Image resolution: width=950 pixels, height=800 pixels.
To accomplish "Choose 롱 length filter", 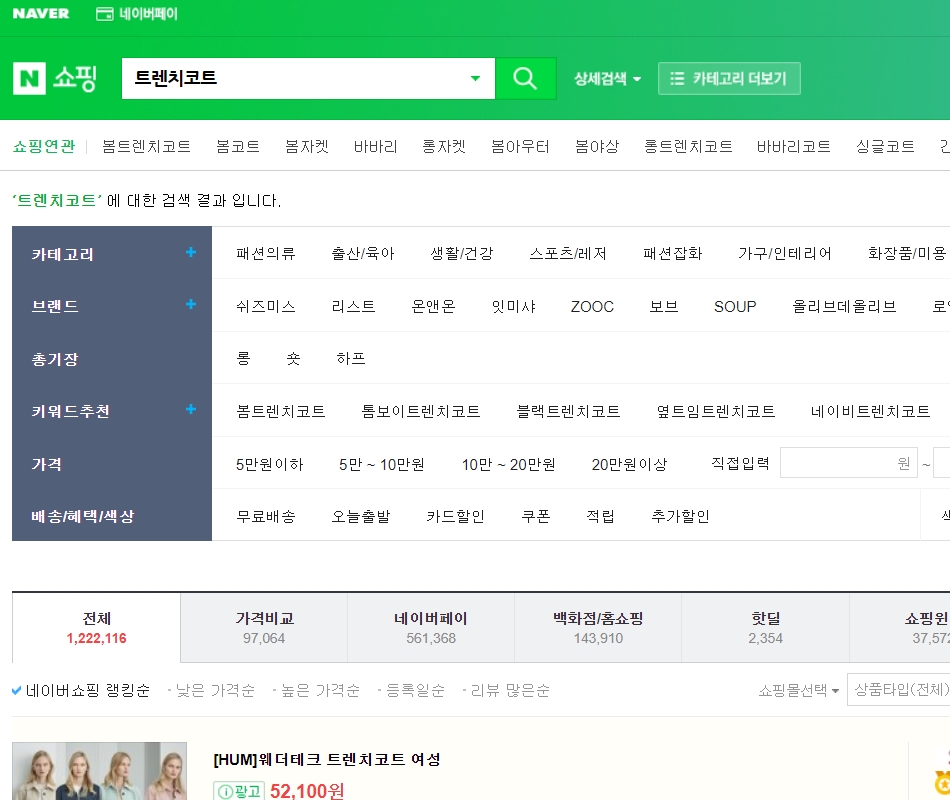I will (x=243, y=359).
